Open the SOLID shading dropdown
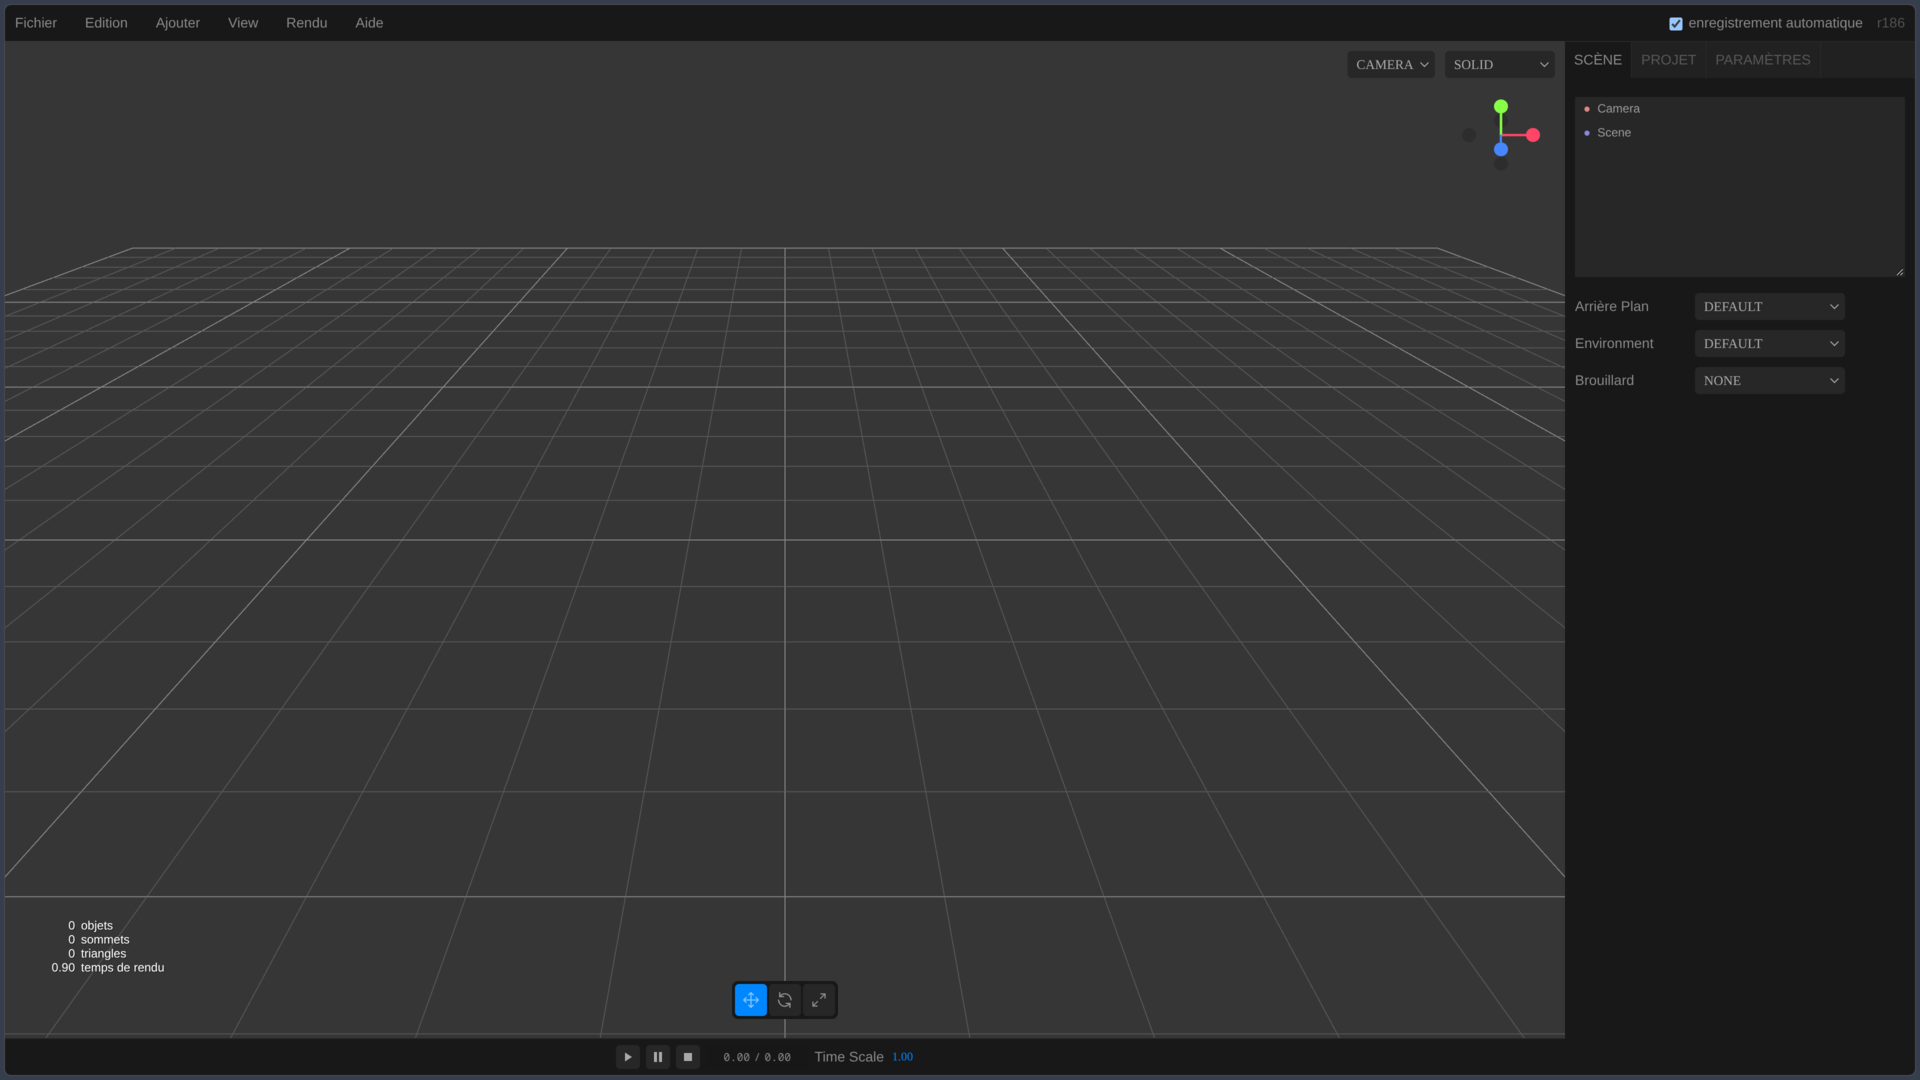Screen dimensions: 1920x1080 coord(1500,65)
